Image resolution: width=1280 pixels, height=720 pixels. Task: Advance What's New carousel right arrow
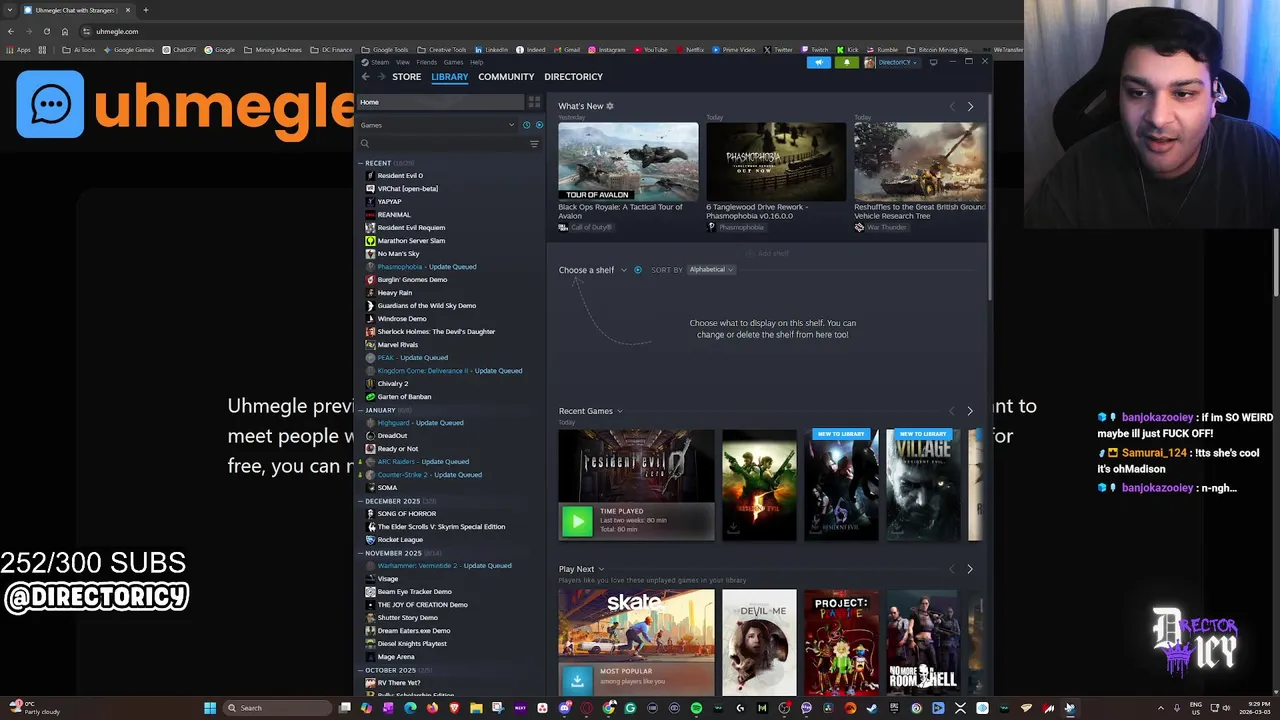[x=970, y=106]
